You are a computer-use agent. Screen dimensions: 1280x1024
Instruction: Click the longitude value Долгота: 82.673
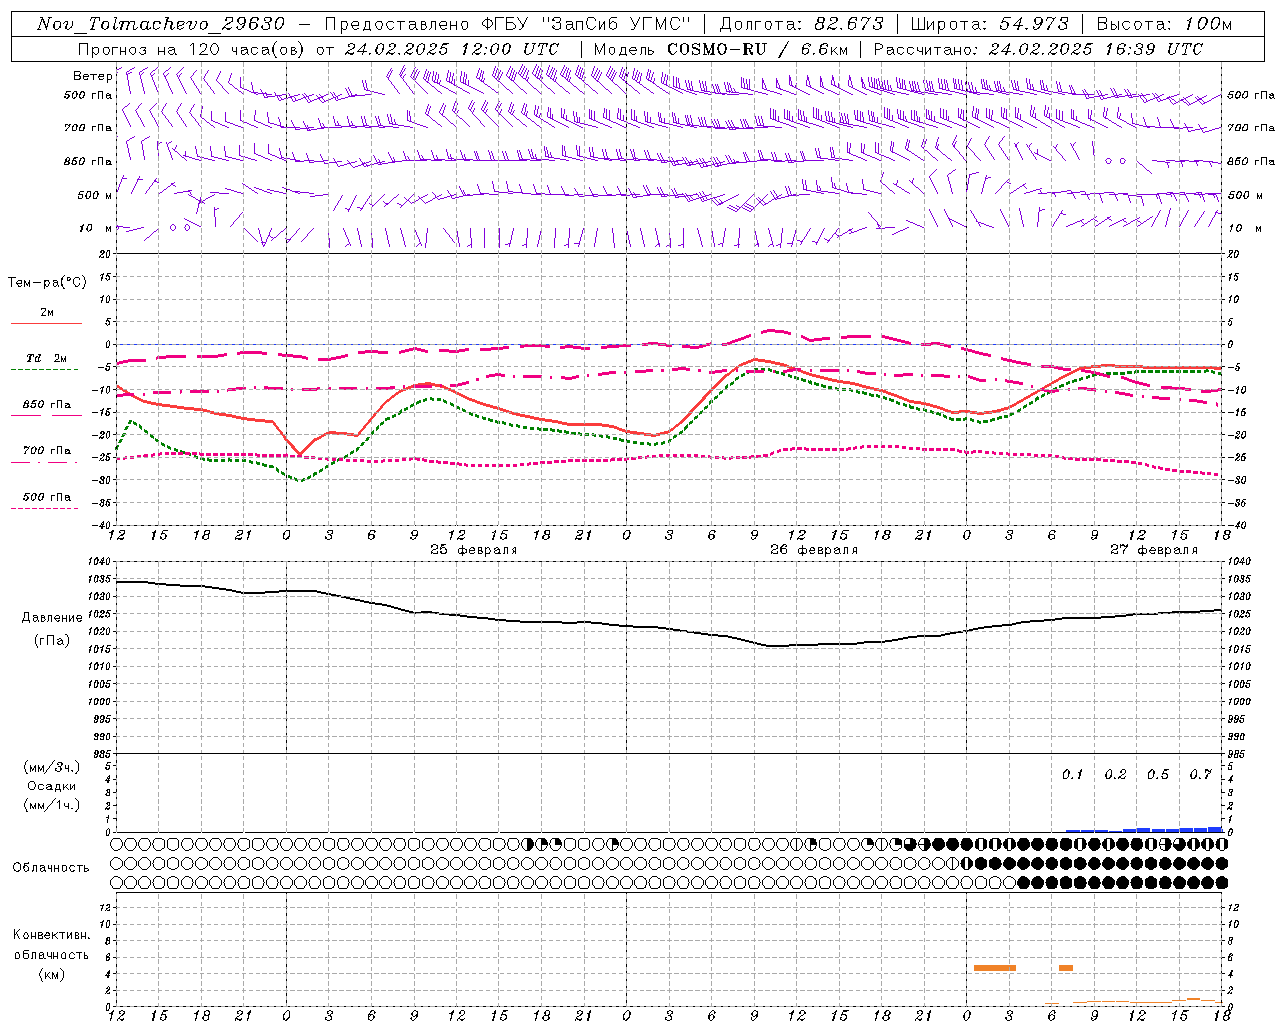tap(802, 24)
